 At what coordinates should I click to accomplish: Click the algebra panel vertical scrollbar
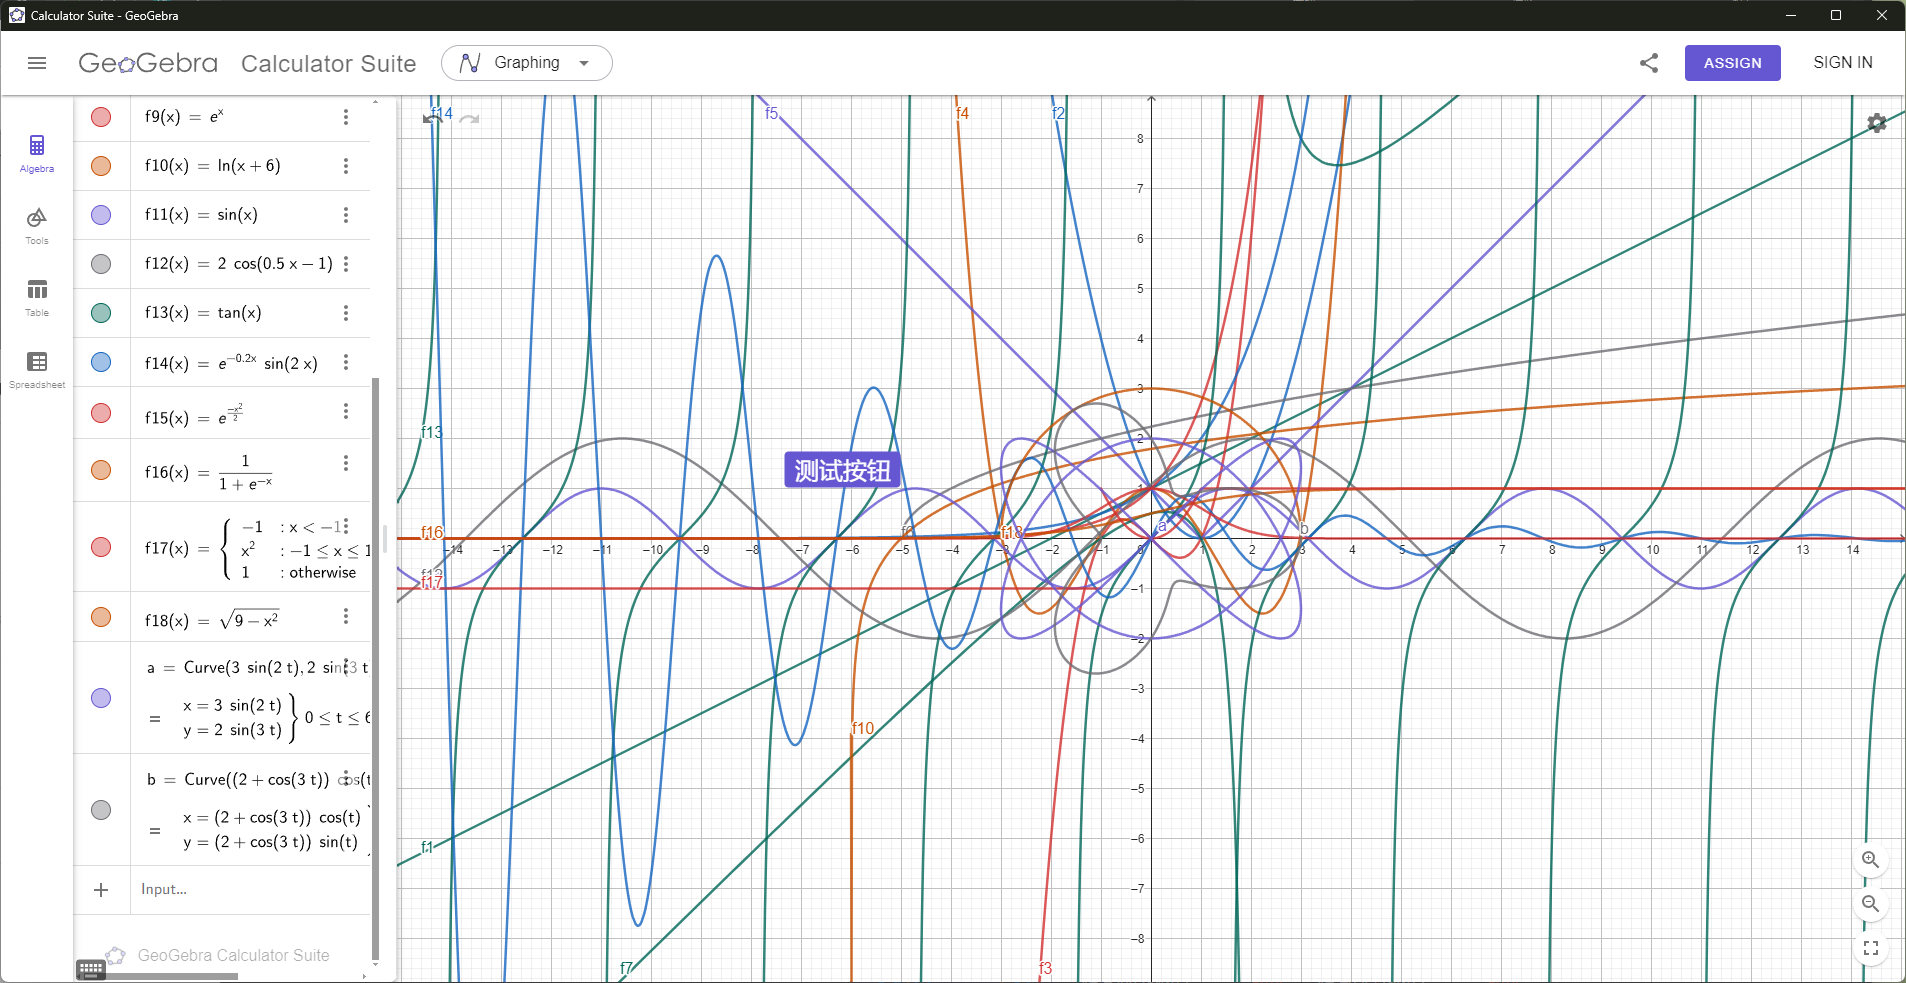click(x=376, y=668)
